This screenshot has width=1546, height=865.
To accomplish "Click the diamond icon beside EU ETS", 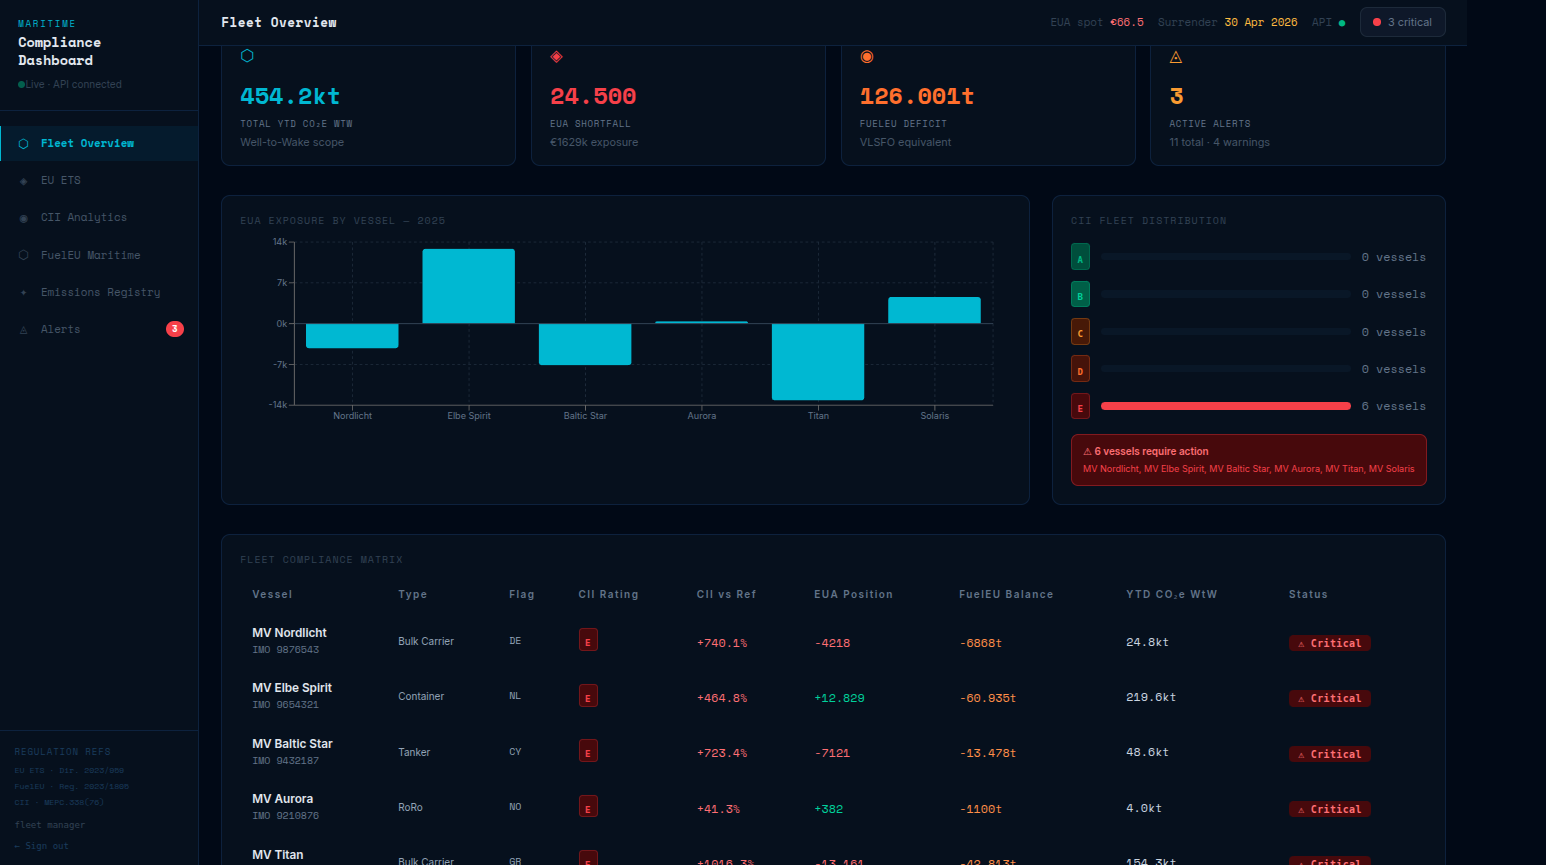I will tap(23, 181).
